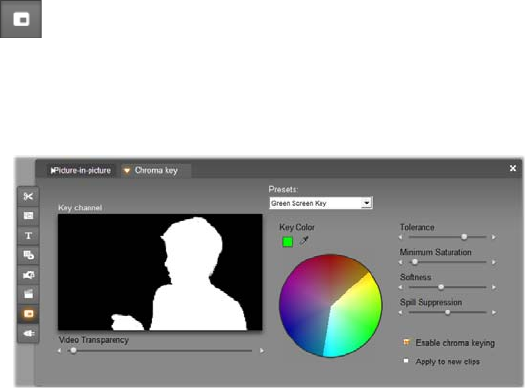
Task: Select the picture-in-picture chroma key tool
Action: tap(28, 314)
